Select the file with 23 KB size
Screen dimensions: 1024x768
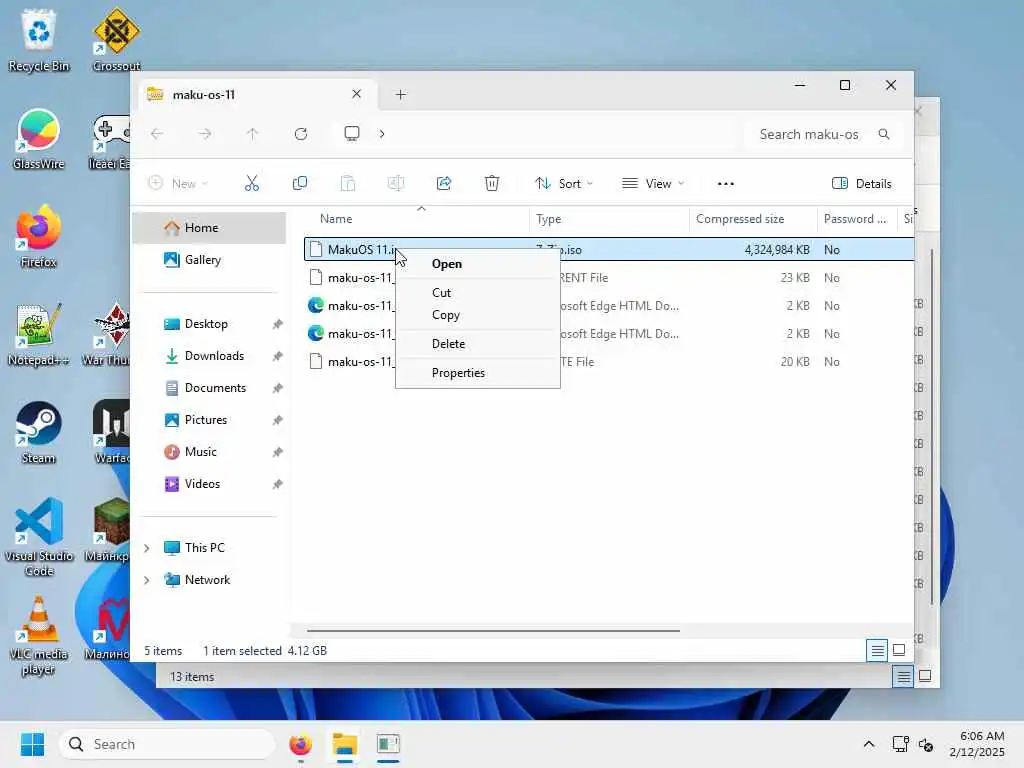pos(609,278)
